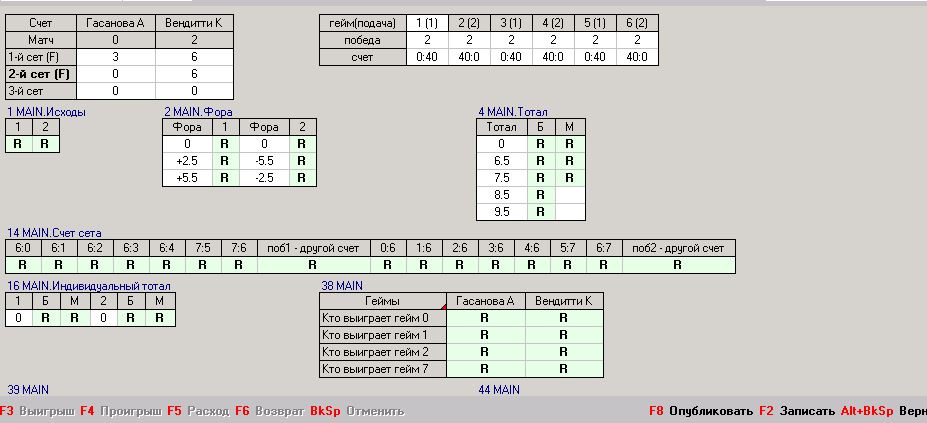Select R under set score 5:7
The width and height of the screenshot is (927, 423).
(x=568, y=265)
